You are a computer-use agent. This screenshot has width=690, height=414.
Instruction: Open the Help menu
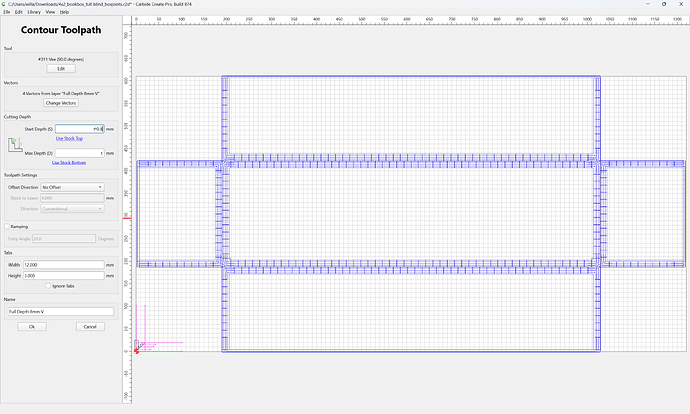(64, 12)
